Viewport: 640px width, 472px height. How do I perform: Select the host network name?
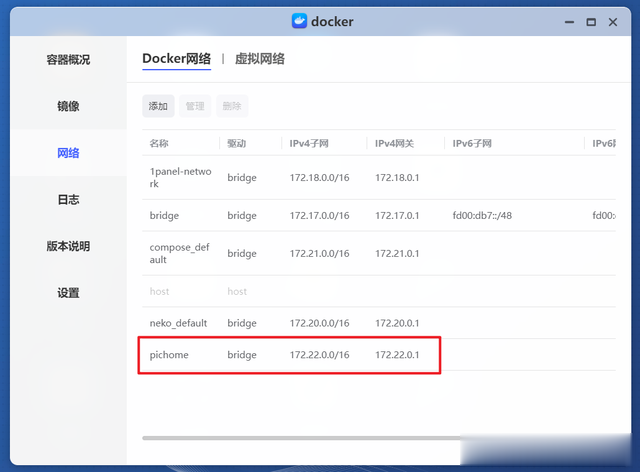[159, 291]
